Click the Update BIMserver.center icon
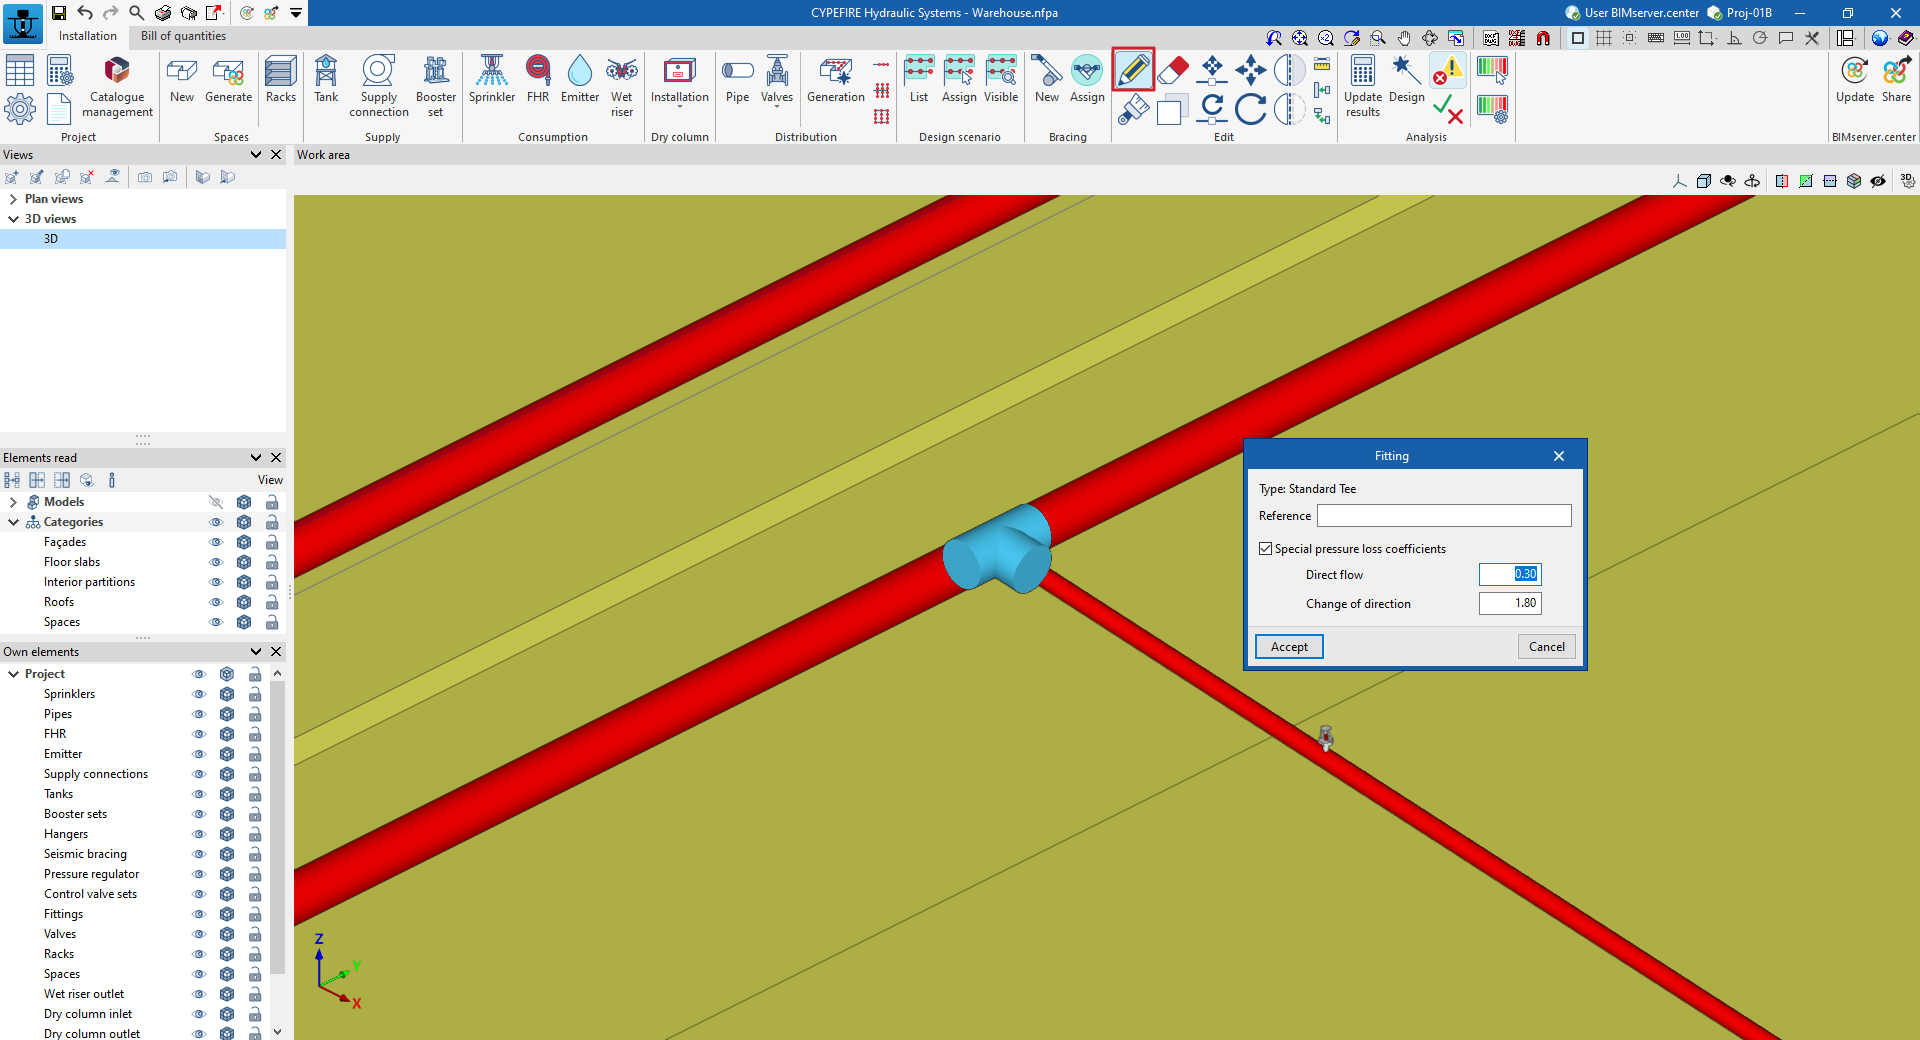This screenshot has height=1040, width=1920. coord(1855,79)
